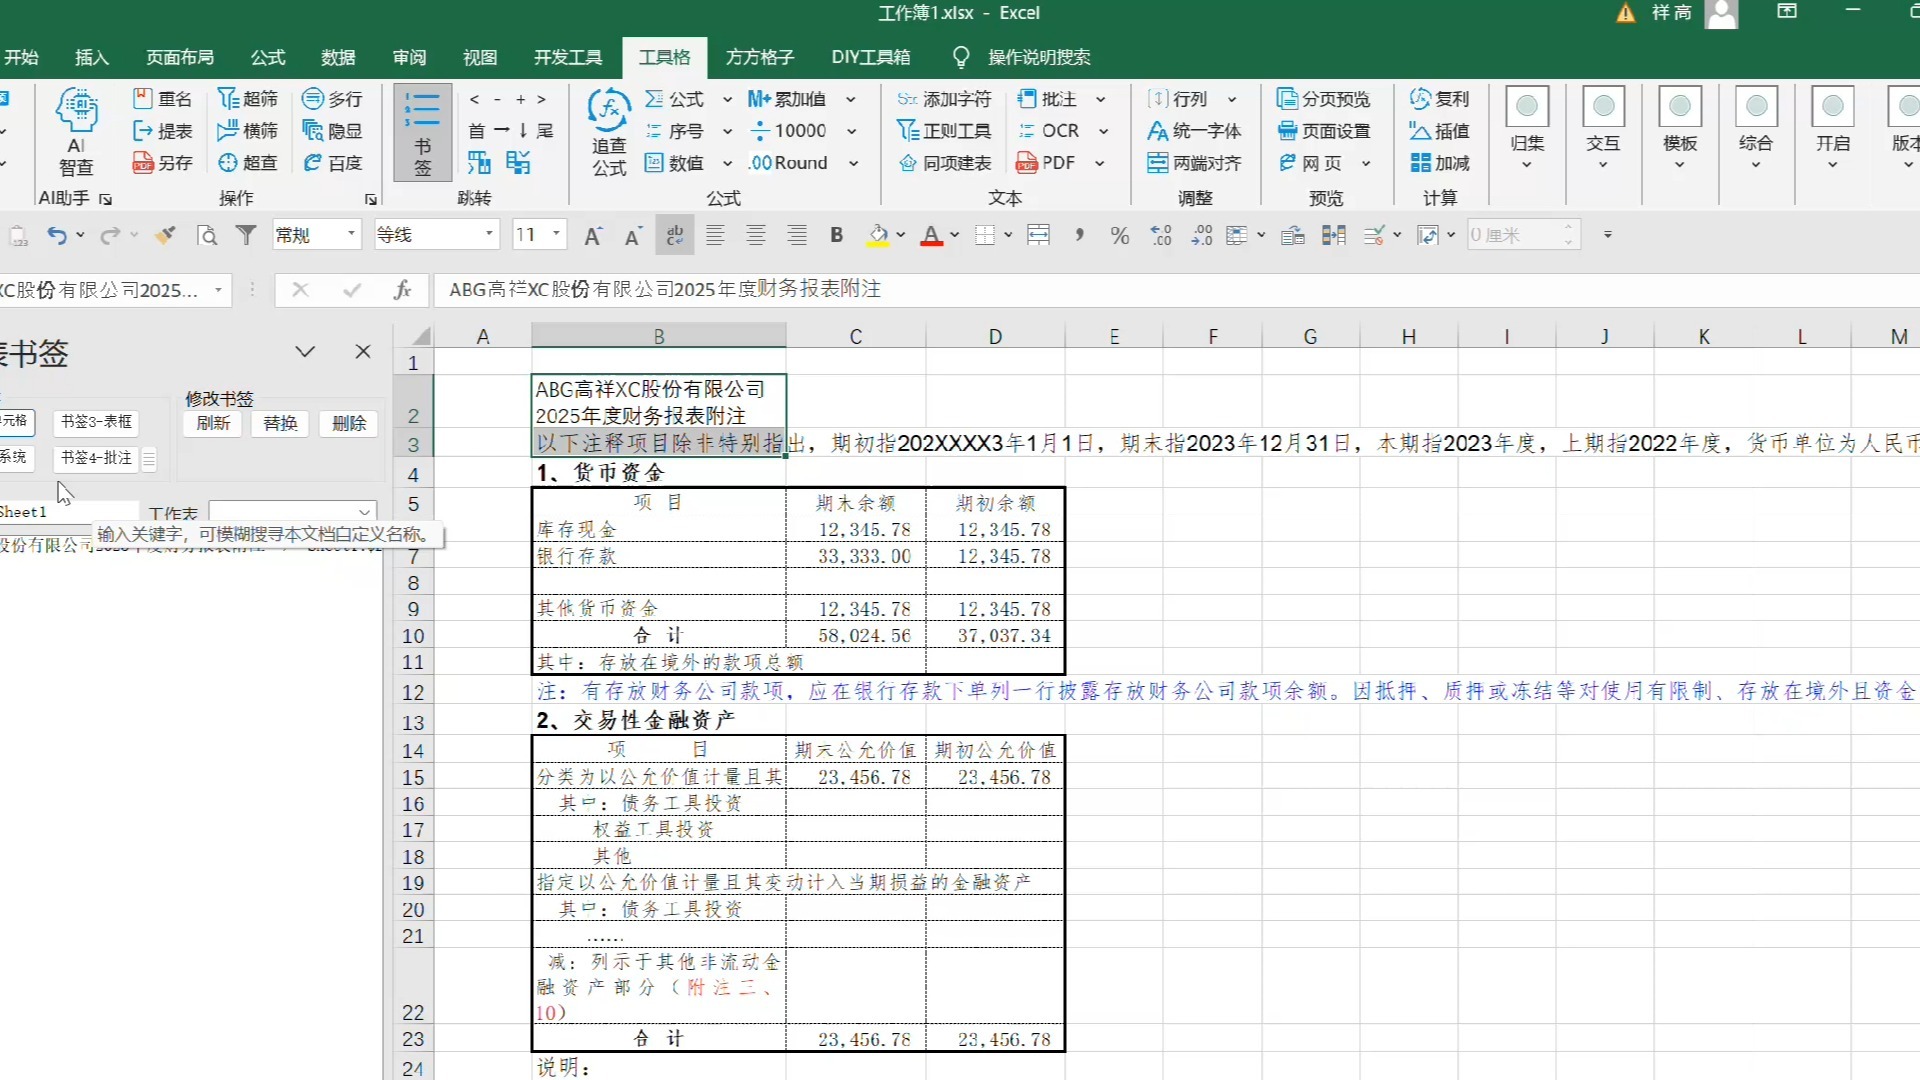Toggle center alignment
The image size is (1920, 1080).
pos(756,236)
